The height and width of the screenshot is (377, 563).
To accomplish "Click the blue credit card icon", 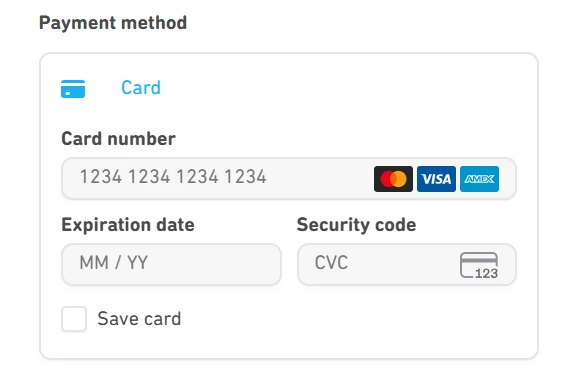I will (73, 89).
